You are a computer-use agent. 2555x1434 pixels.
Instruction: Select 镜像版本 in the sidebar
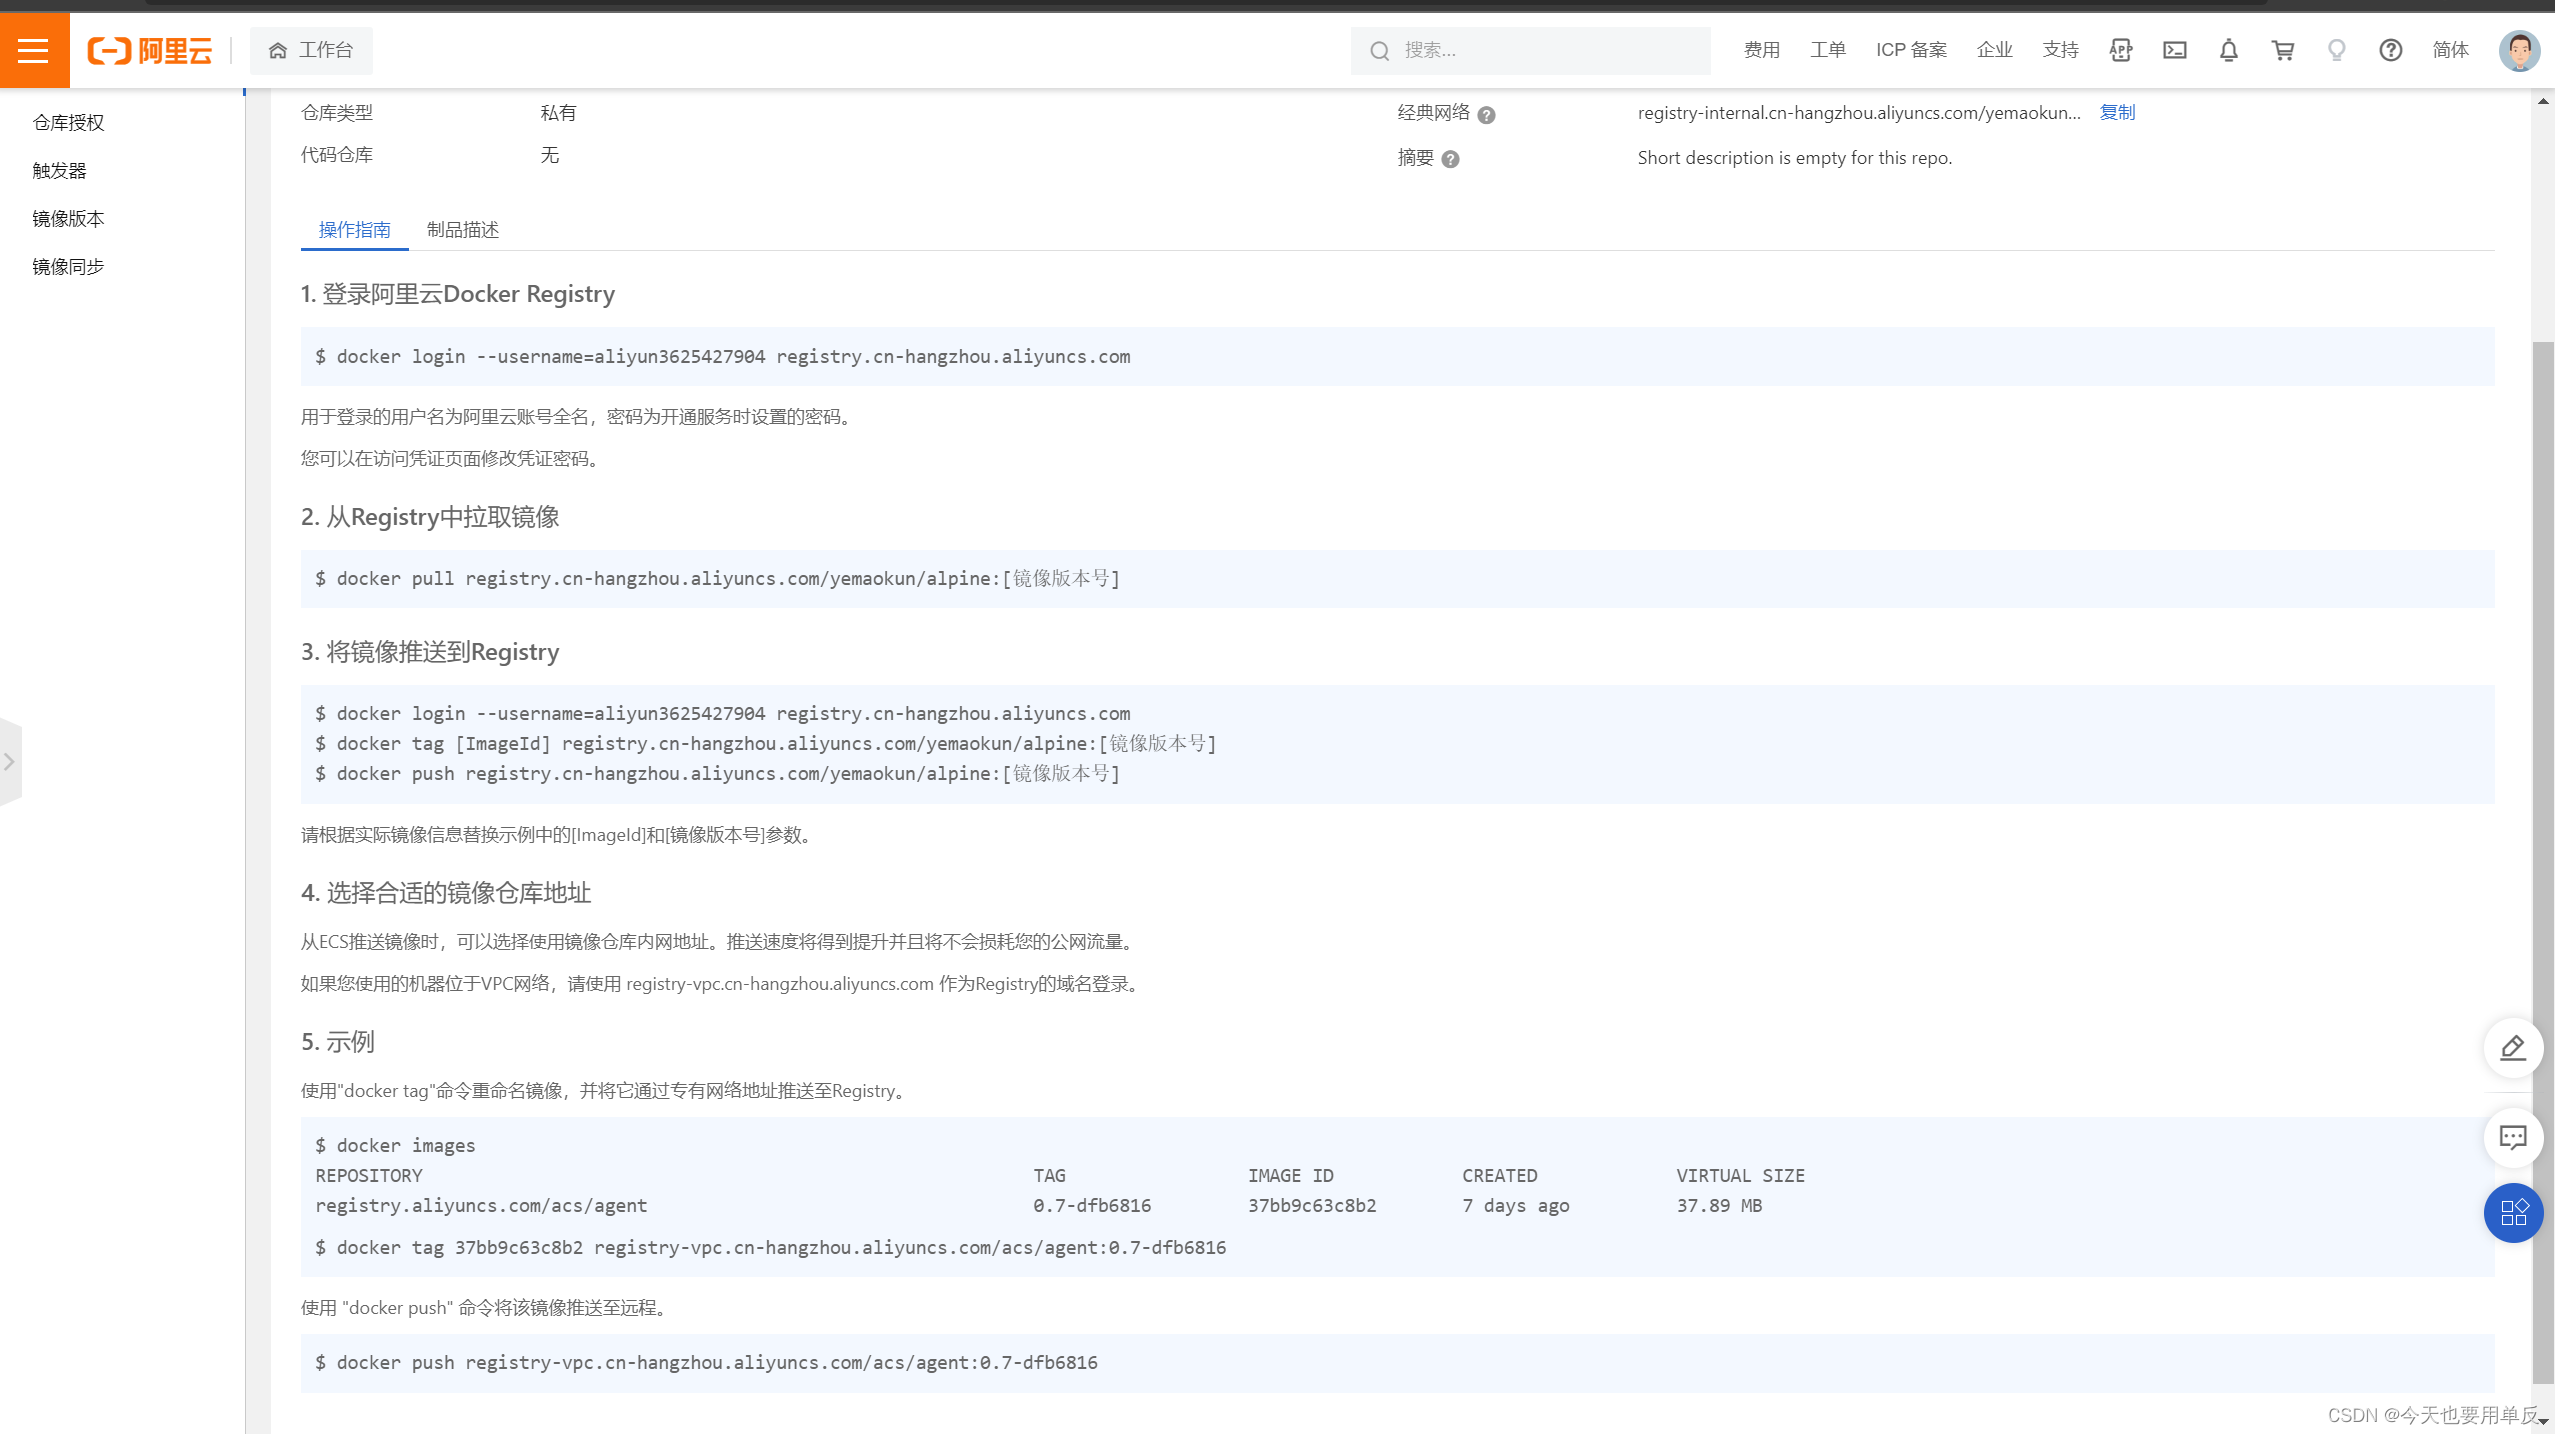67,218
